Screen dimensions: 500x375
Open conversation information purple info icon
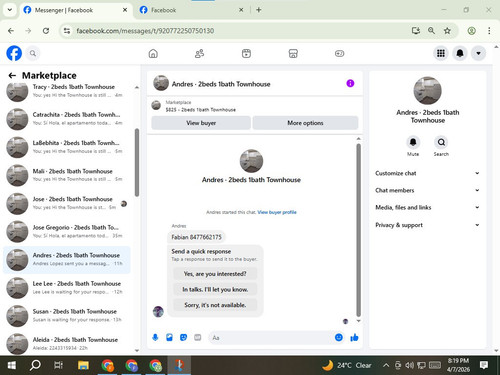click(x=350, y=83)
